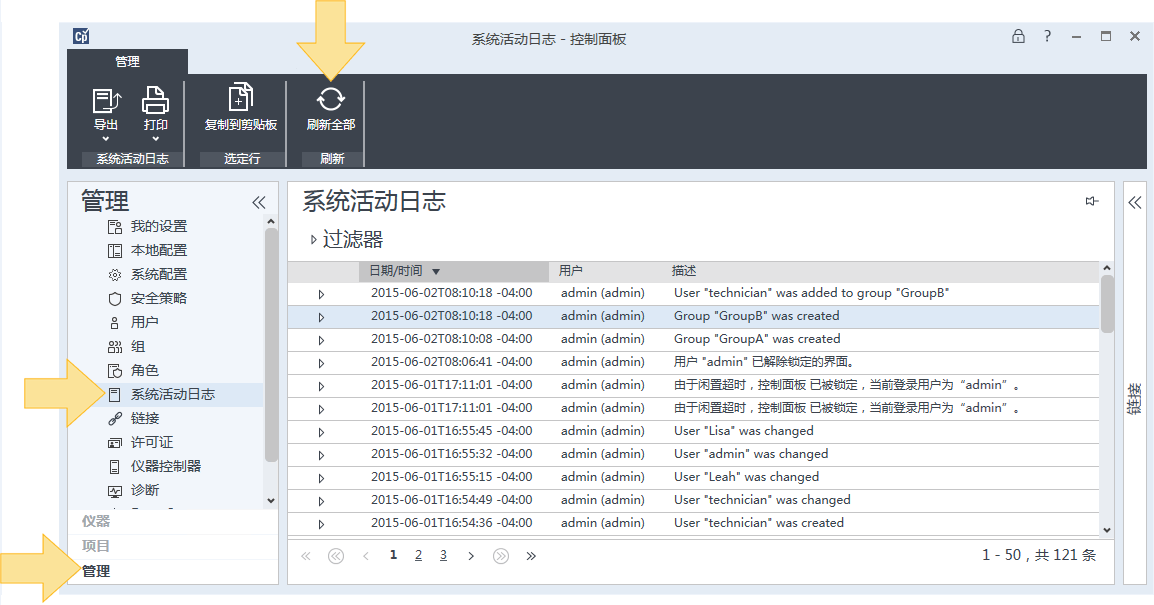
Task: Open the Export (导出) dropdown arrow
Action: coord(106,139)
